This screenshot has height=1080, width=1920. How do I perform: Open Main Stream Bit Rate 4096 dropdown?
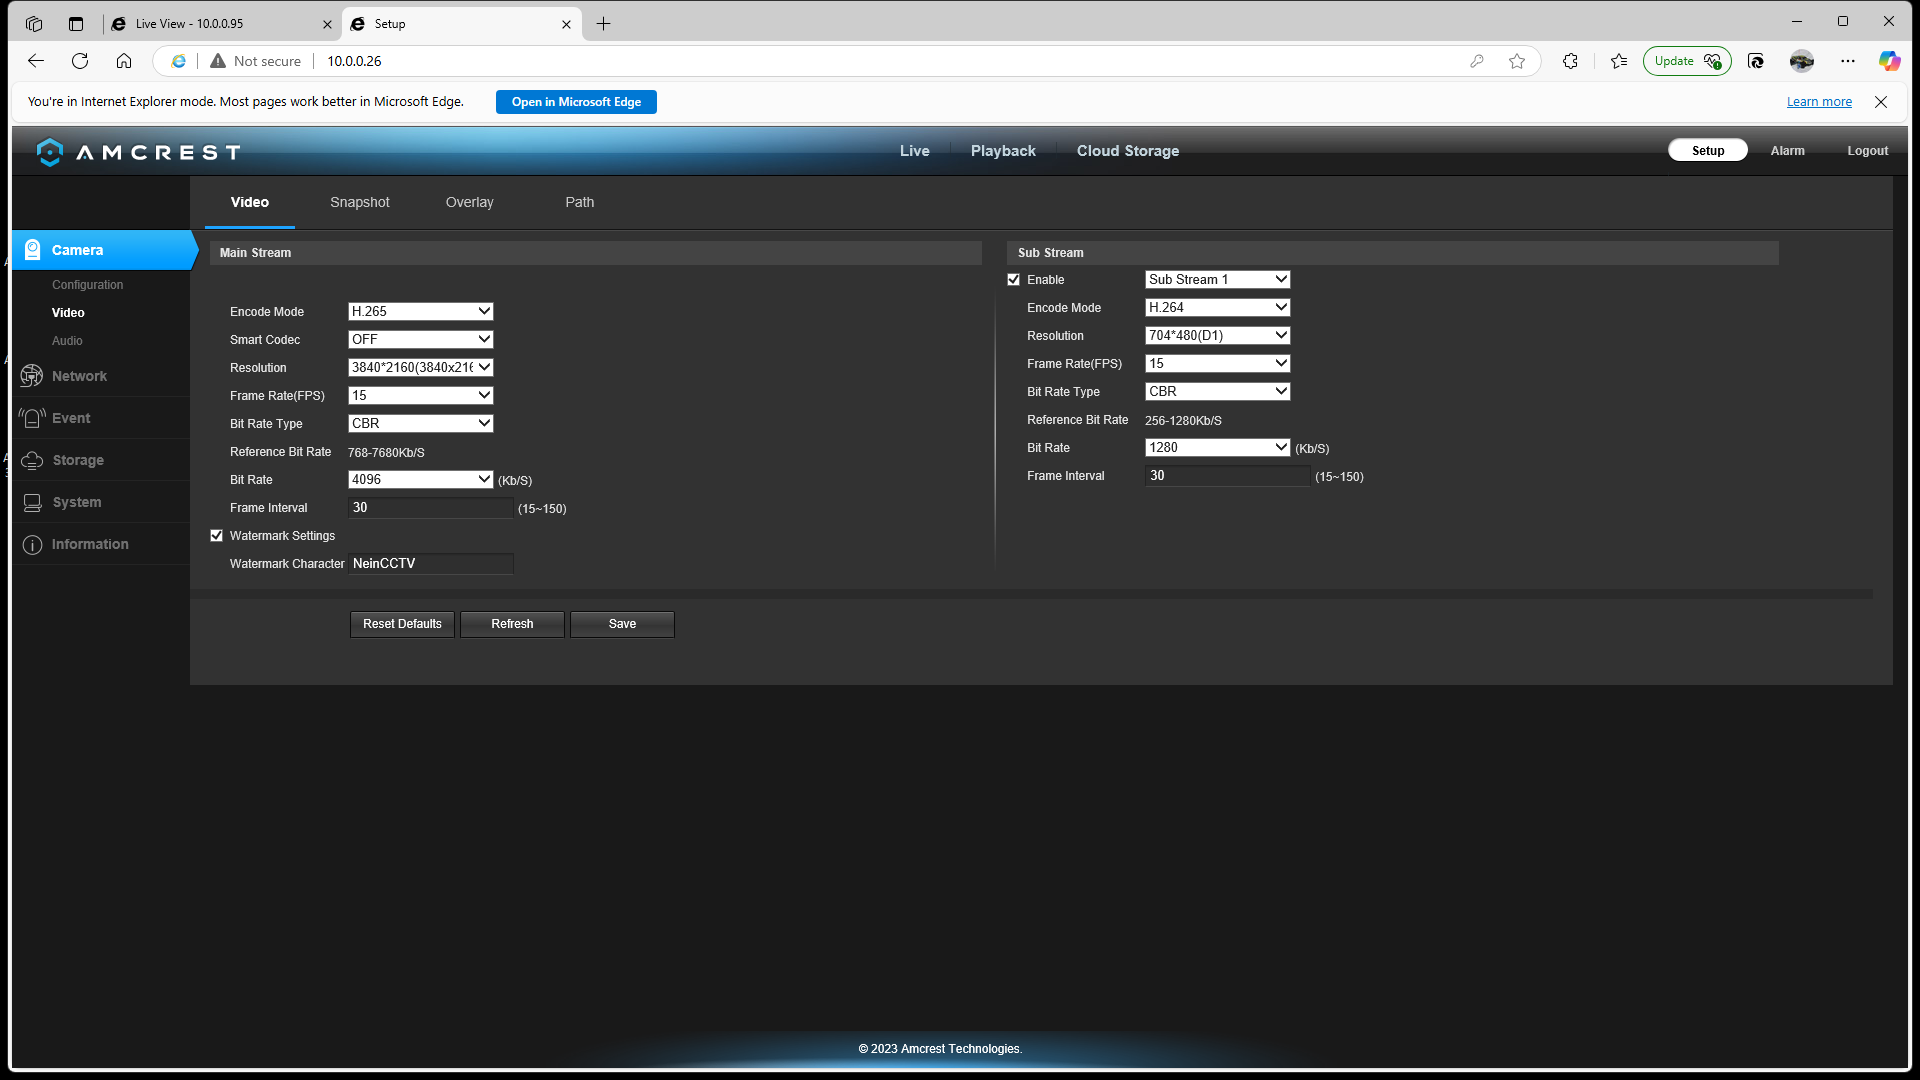pos(421,480)
